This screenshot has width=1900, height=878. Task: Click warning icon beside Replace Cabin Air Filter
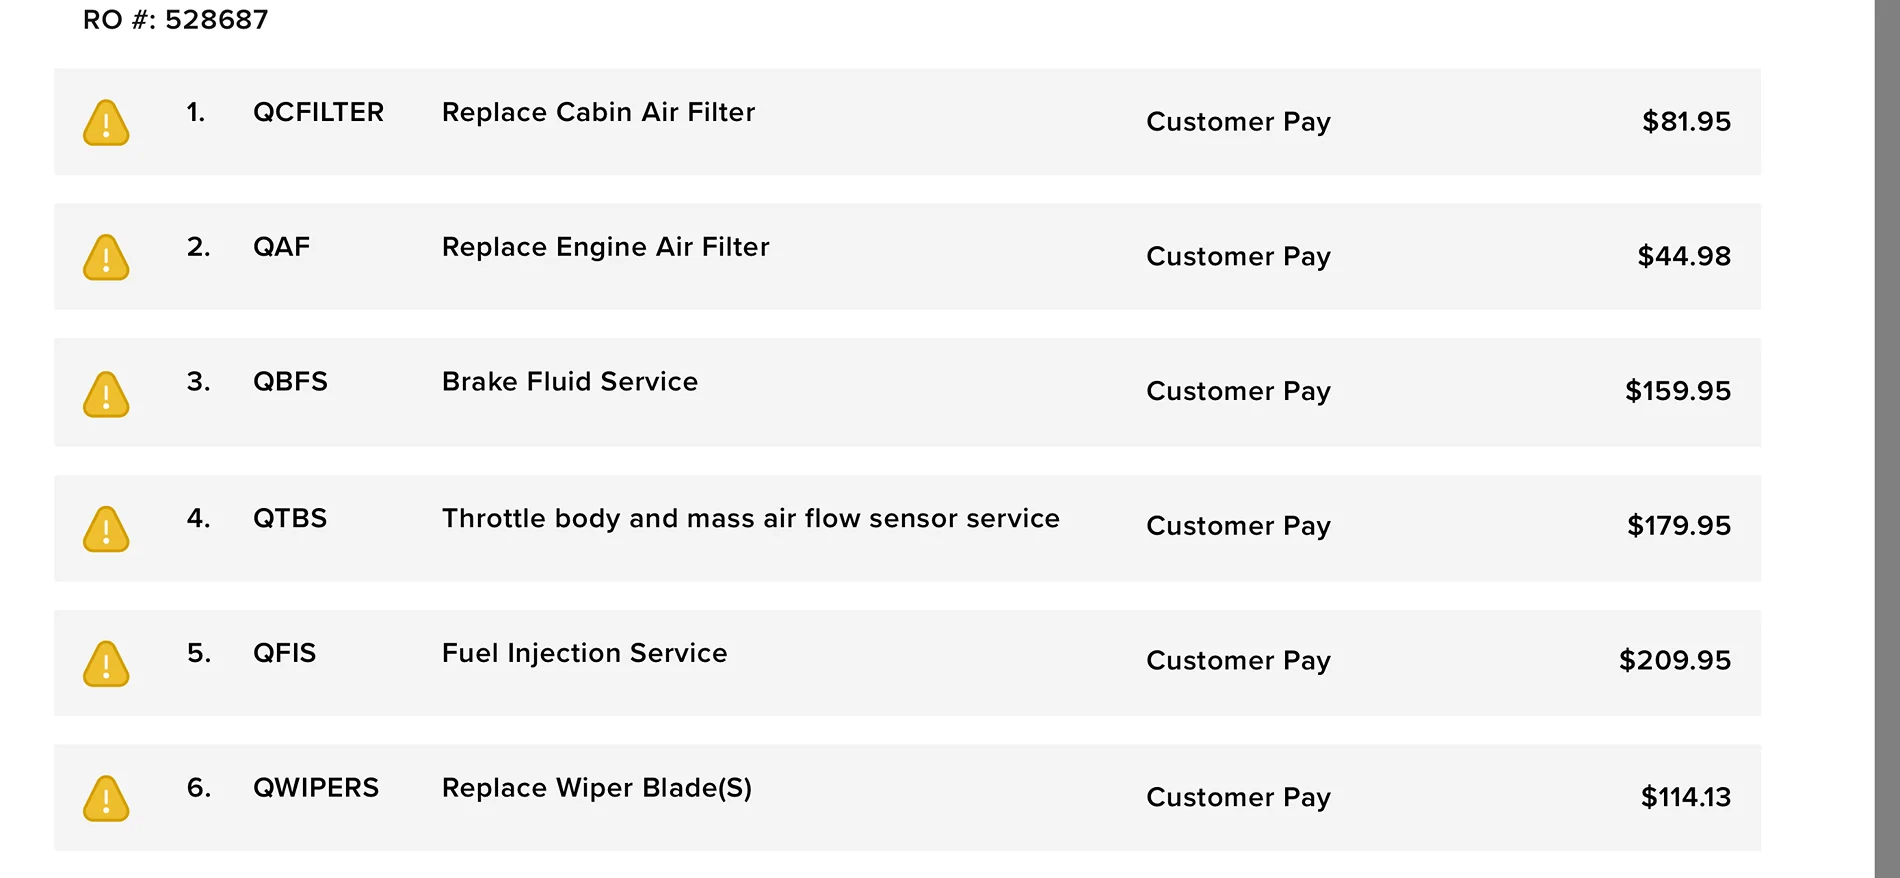pyautogui.click(x=106, y=123)
